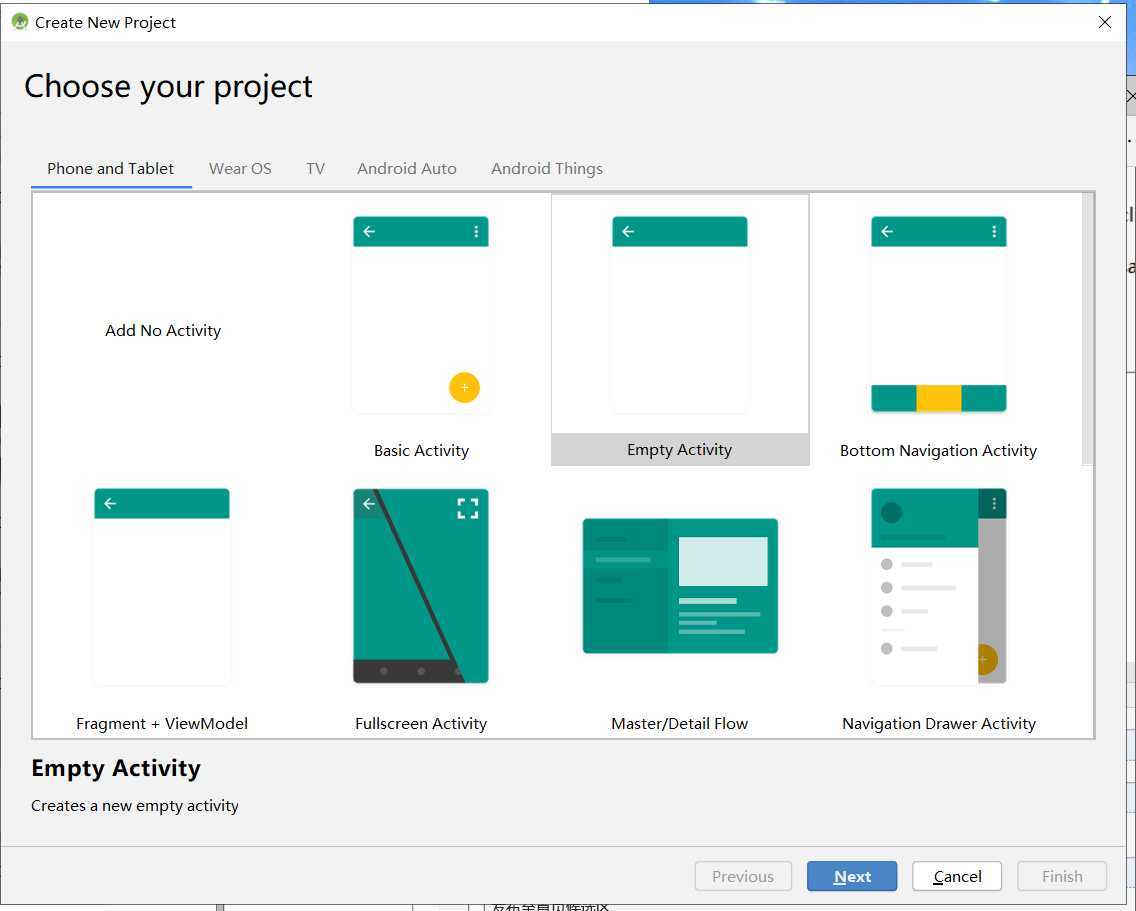The height and width of the screenshot is (911, 1136).
Task: Select the Empty Activity template thumbnail
Action: pyautogui.click(x=680, y=315)
